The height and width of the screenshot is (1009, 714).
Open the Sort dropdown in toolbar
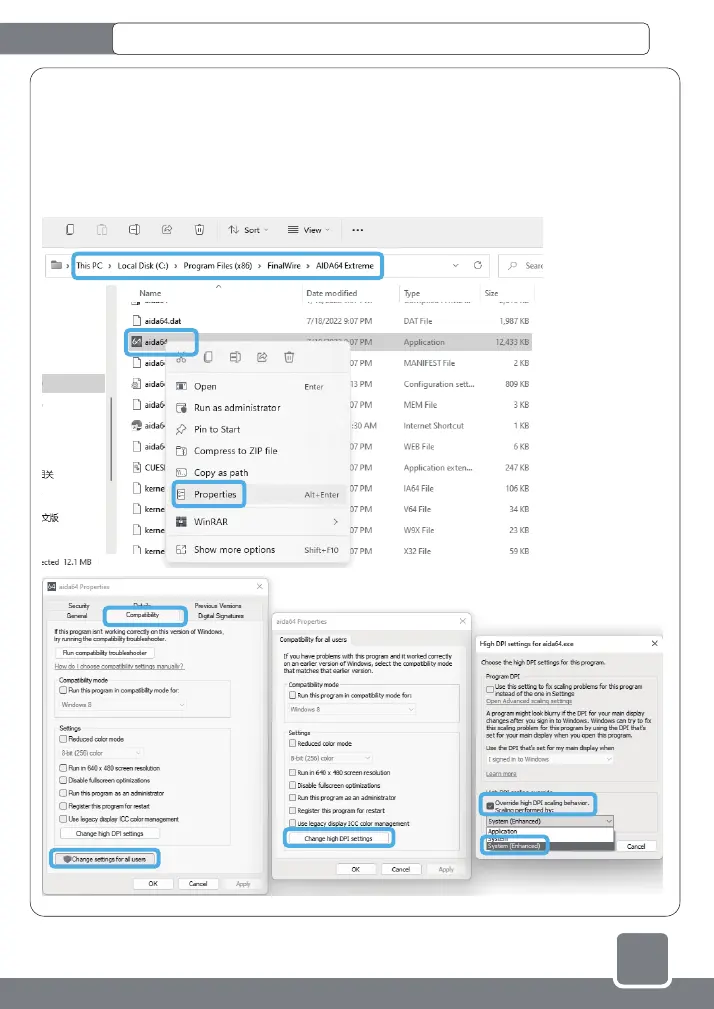click(248, 230)
